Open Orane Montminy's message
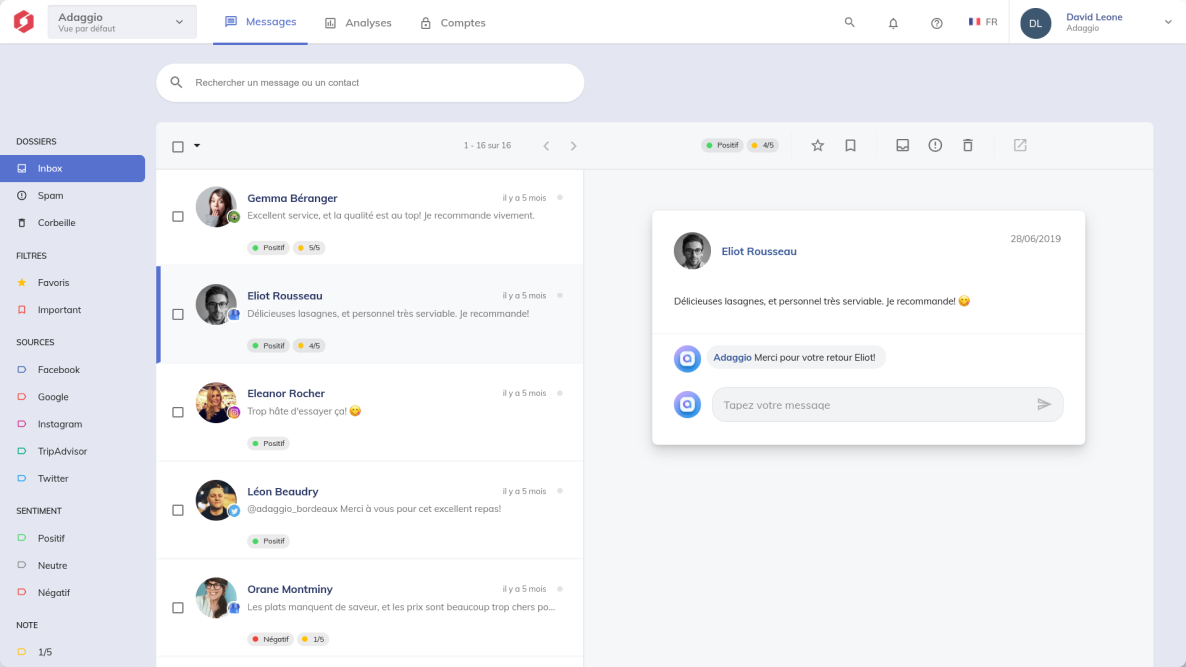The width and height of the screenshot is (1186, 667). point(370,607)
